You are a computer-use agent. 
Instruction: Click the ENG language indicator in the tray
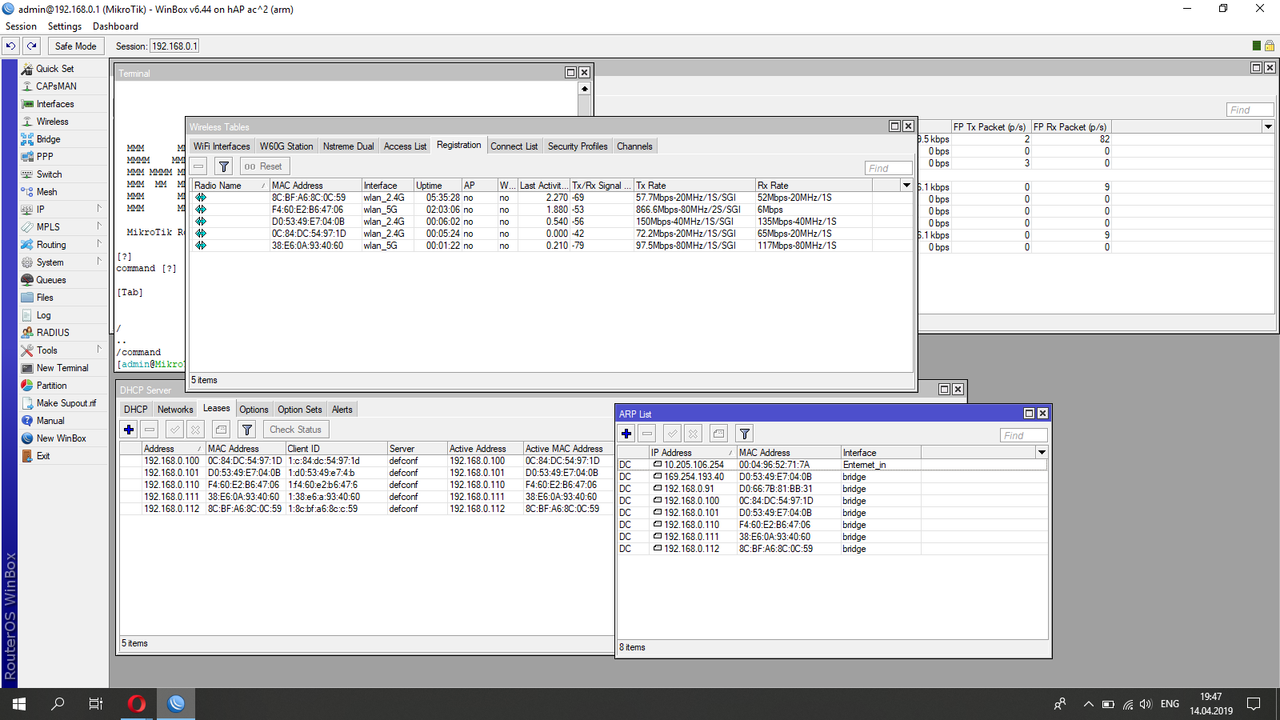pos(1169,704)
